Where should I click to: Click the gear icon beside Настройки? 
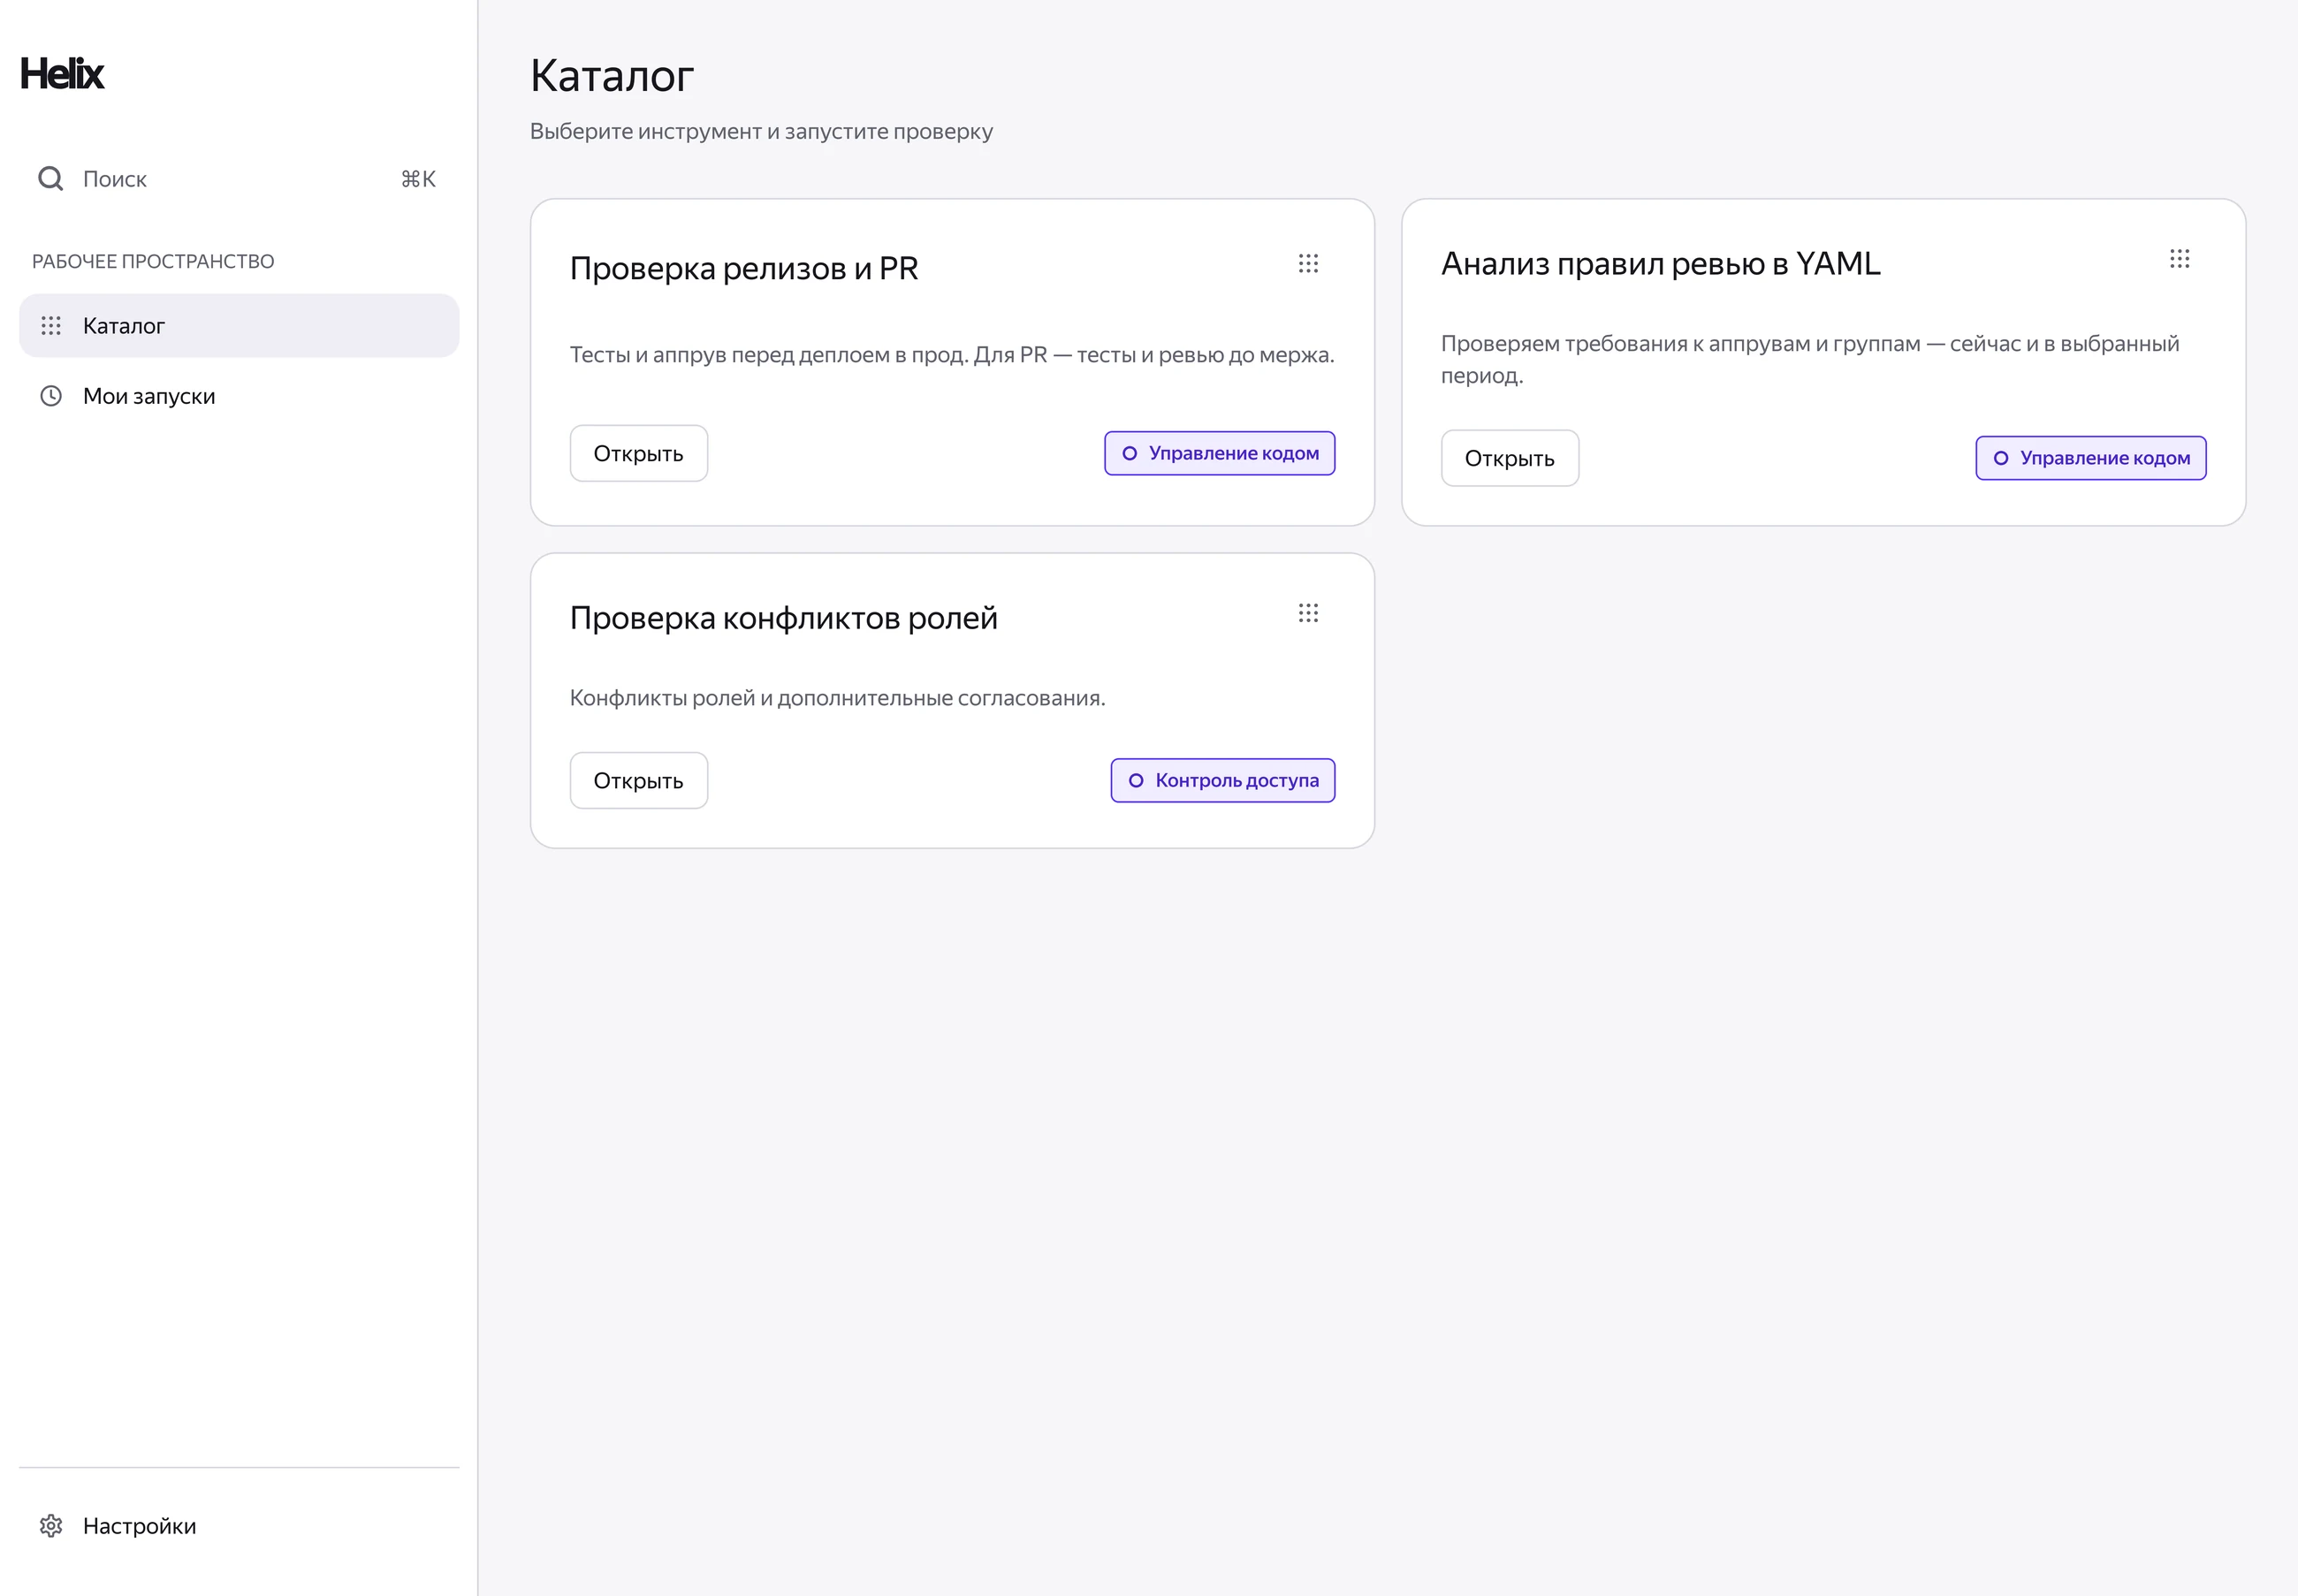(51, 1526)
